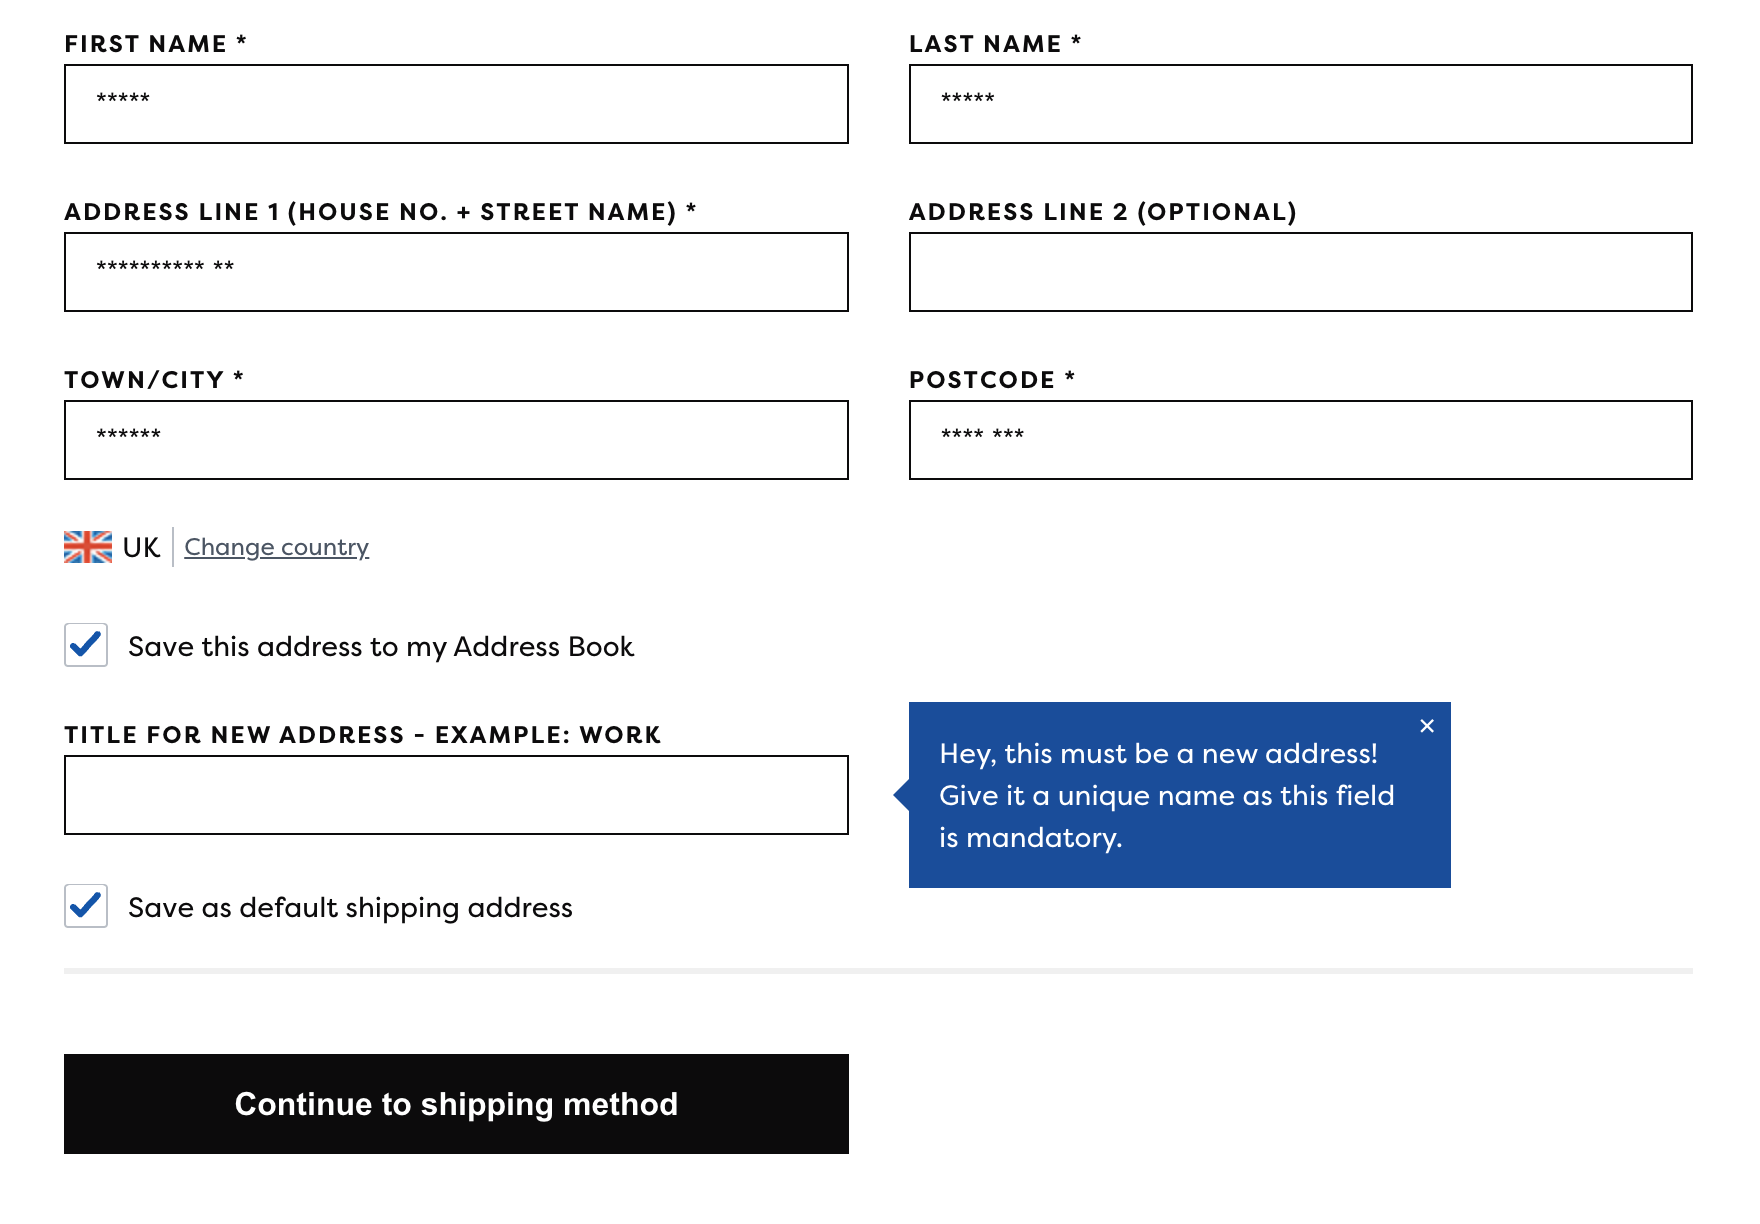
Task: Focus the Town/City text field
Action: (456, 440)
